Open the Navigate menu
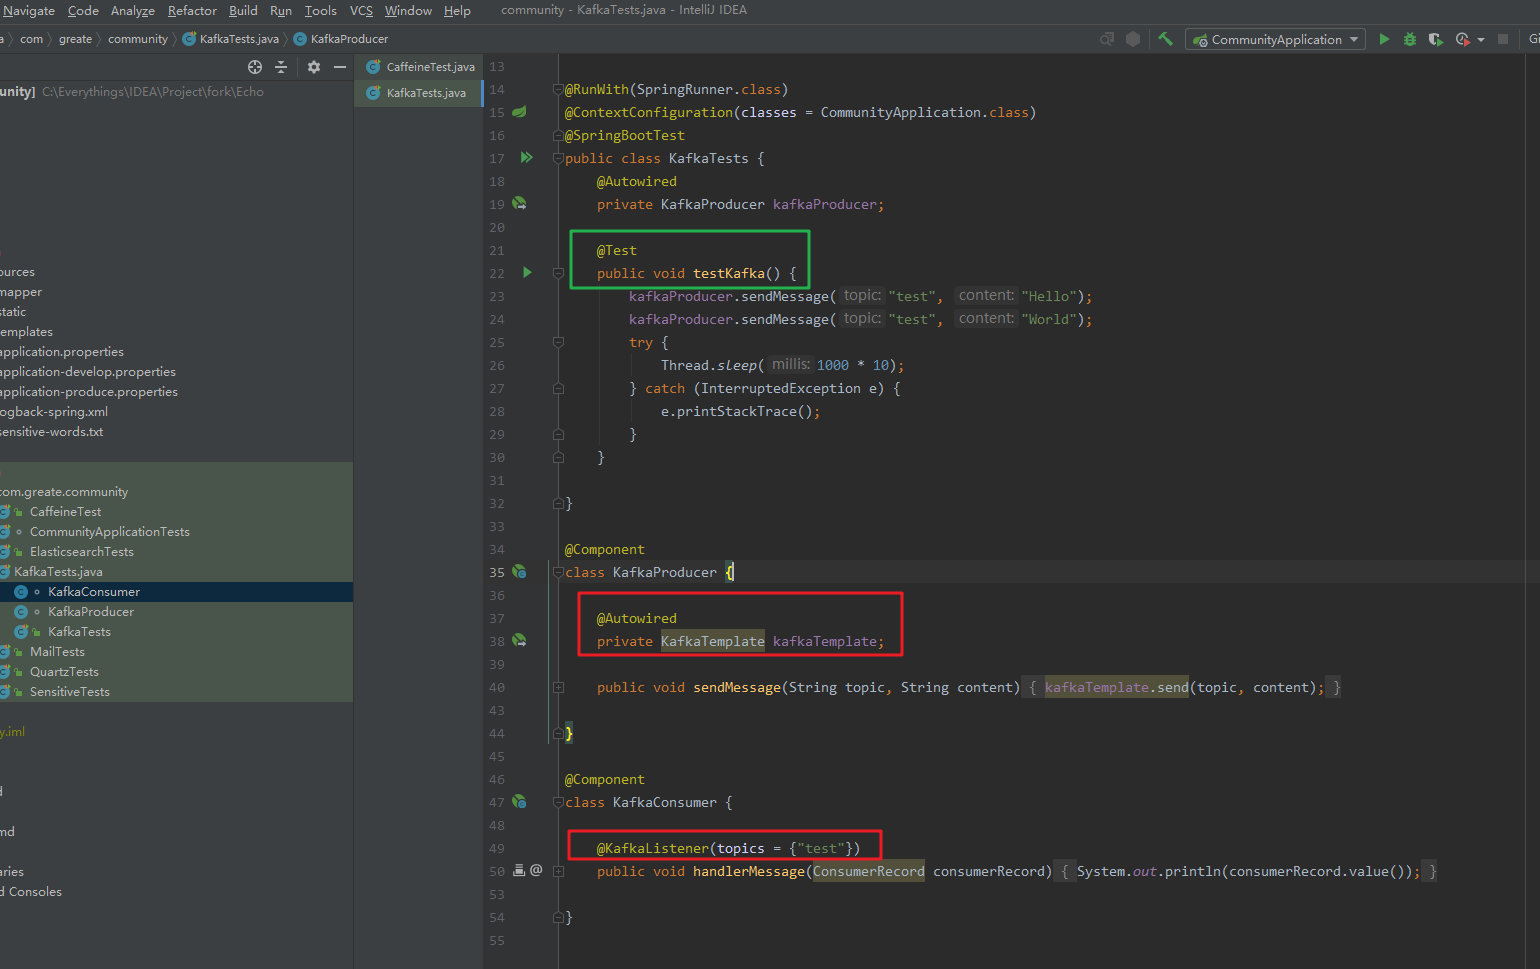Image resolution: width=1540 pixels, height=969 pixels. click(x=29, y=11)
